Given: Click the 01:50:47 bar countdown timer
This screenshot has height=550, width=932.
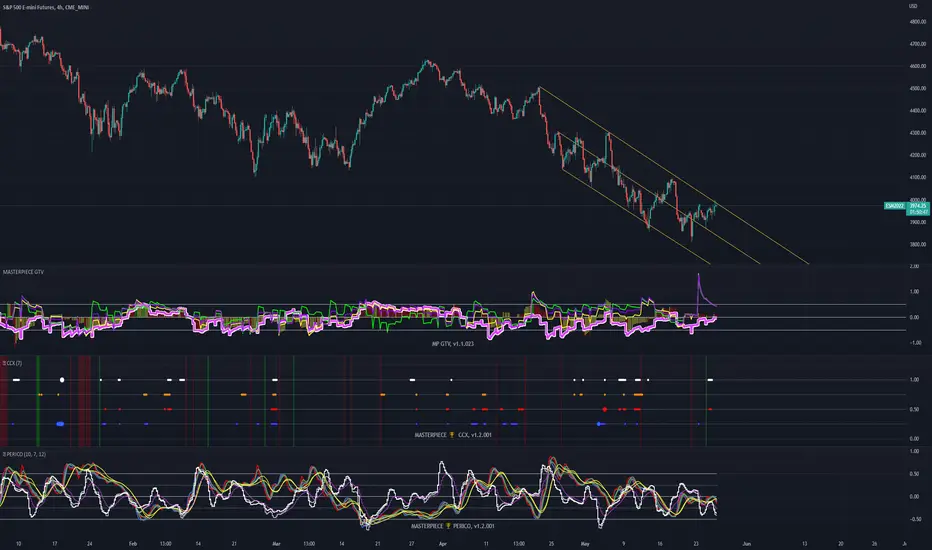Looking at the screenshot, I should [918, 212].
